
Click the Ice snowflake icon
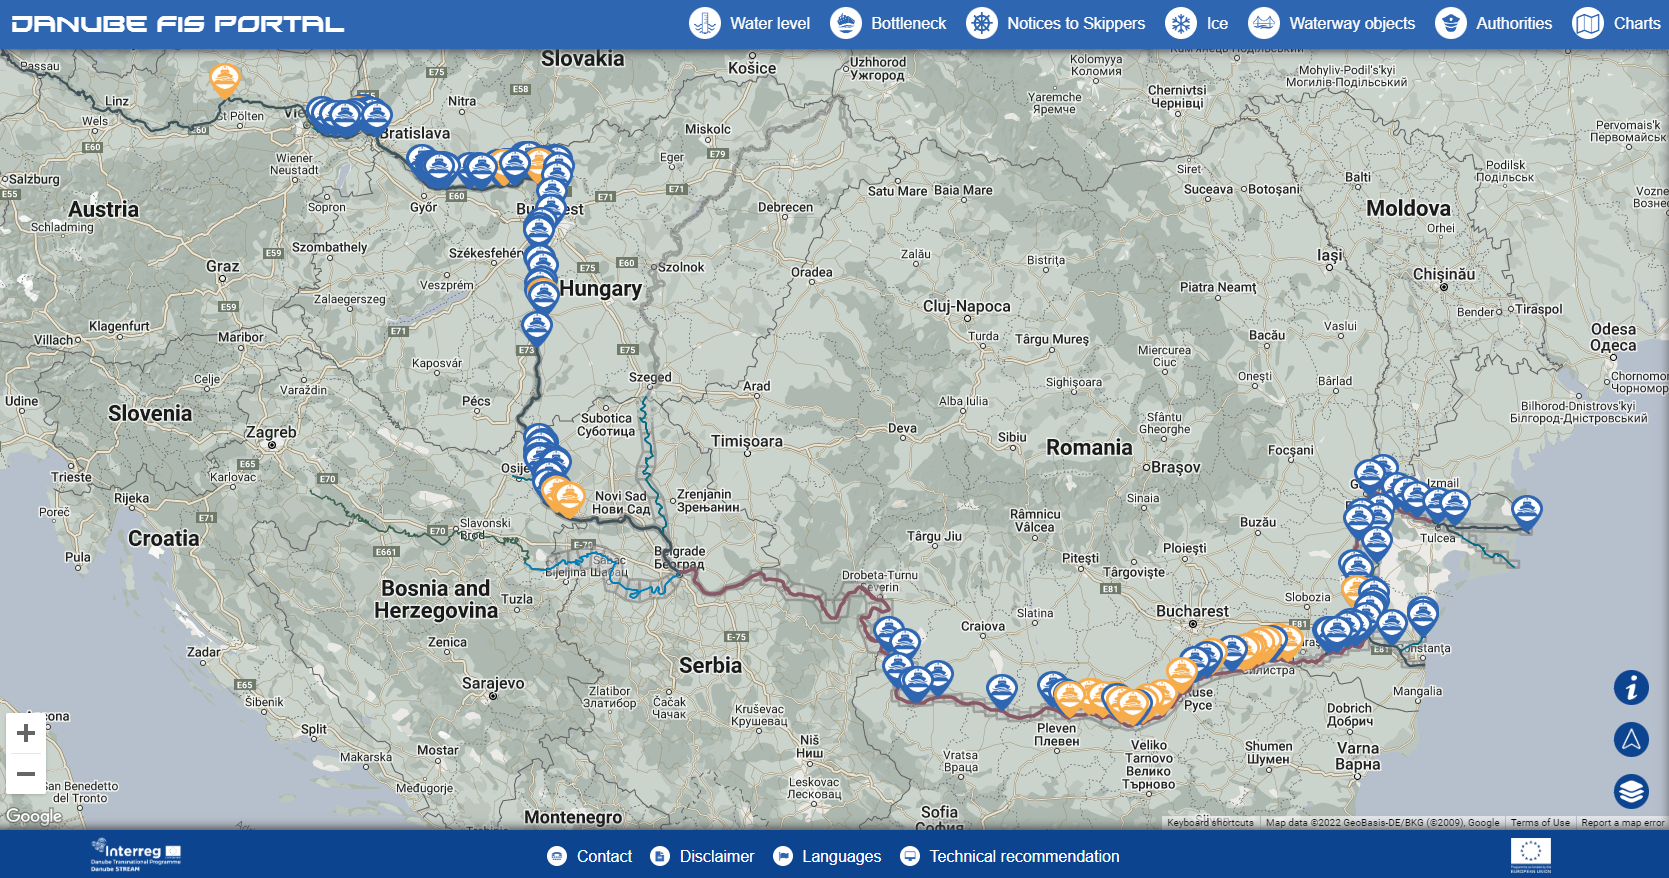click(x=1181, y=23)
